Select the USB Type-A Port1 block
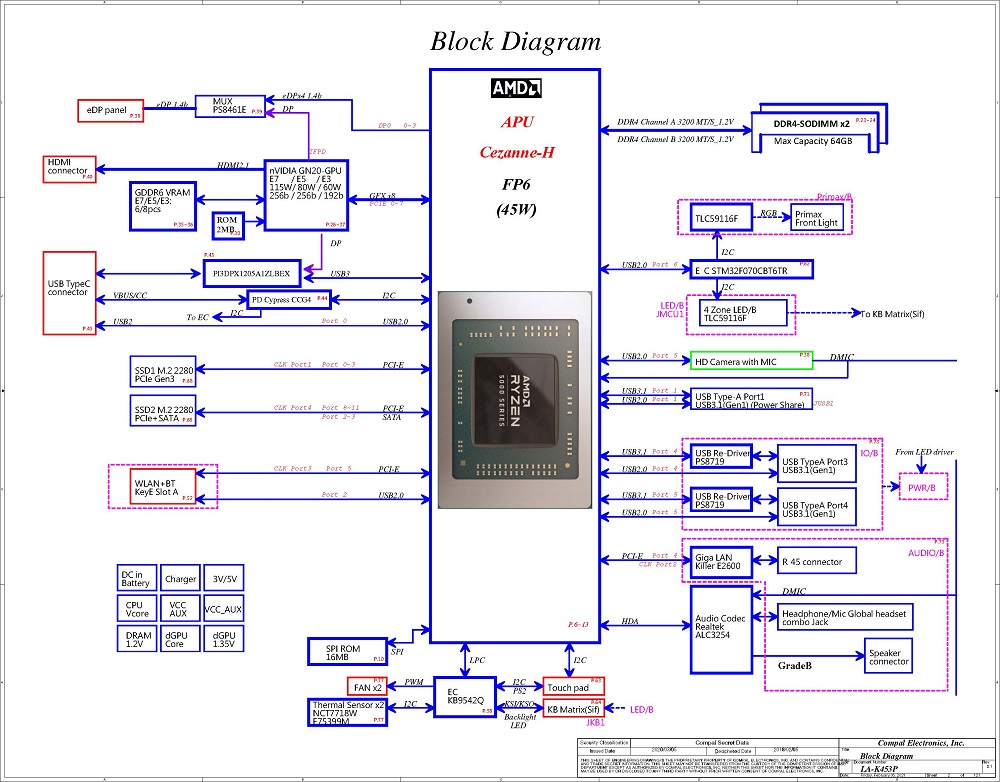Screen dimensions: 1000x782 point(752,400)
